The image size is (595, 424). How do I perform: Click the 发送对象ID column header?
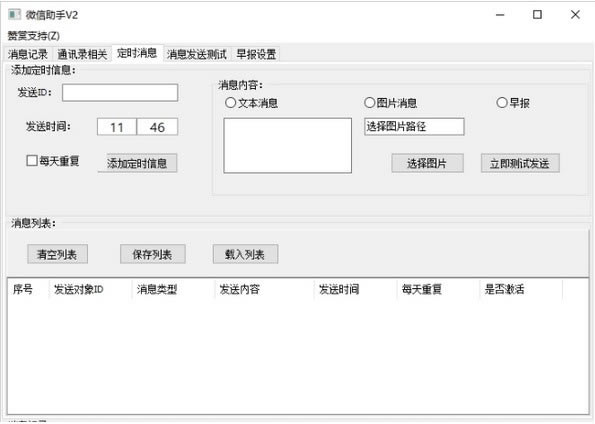[90, 289]
